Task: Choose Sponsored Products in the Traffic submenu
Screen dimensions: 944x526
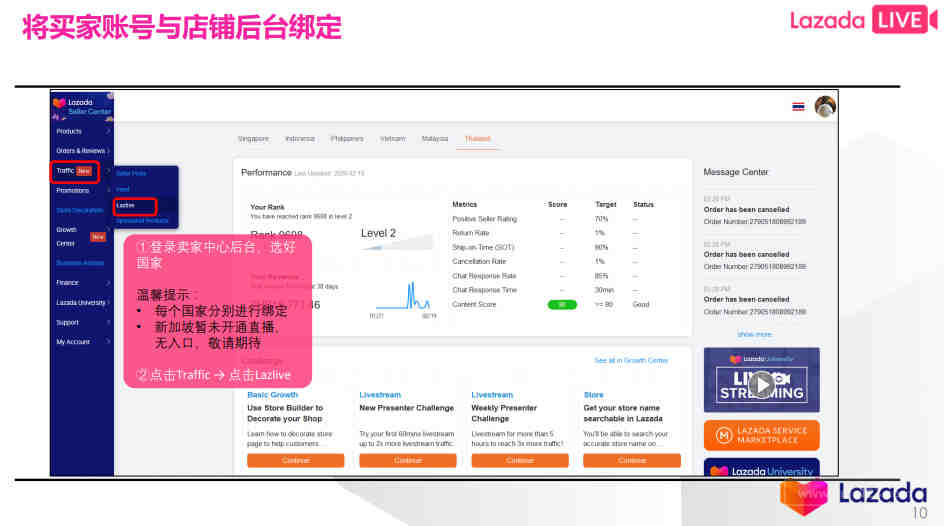Action: pos(142,221)
